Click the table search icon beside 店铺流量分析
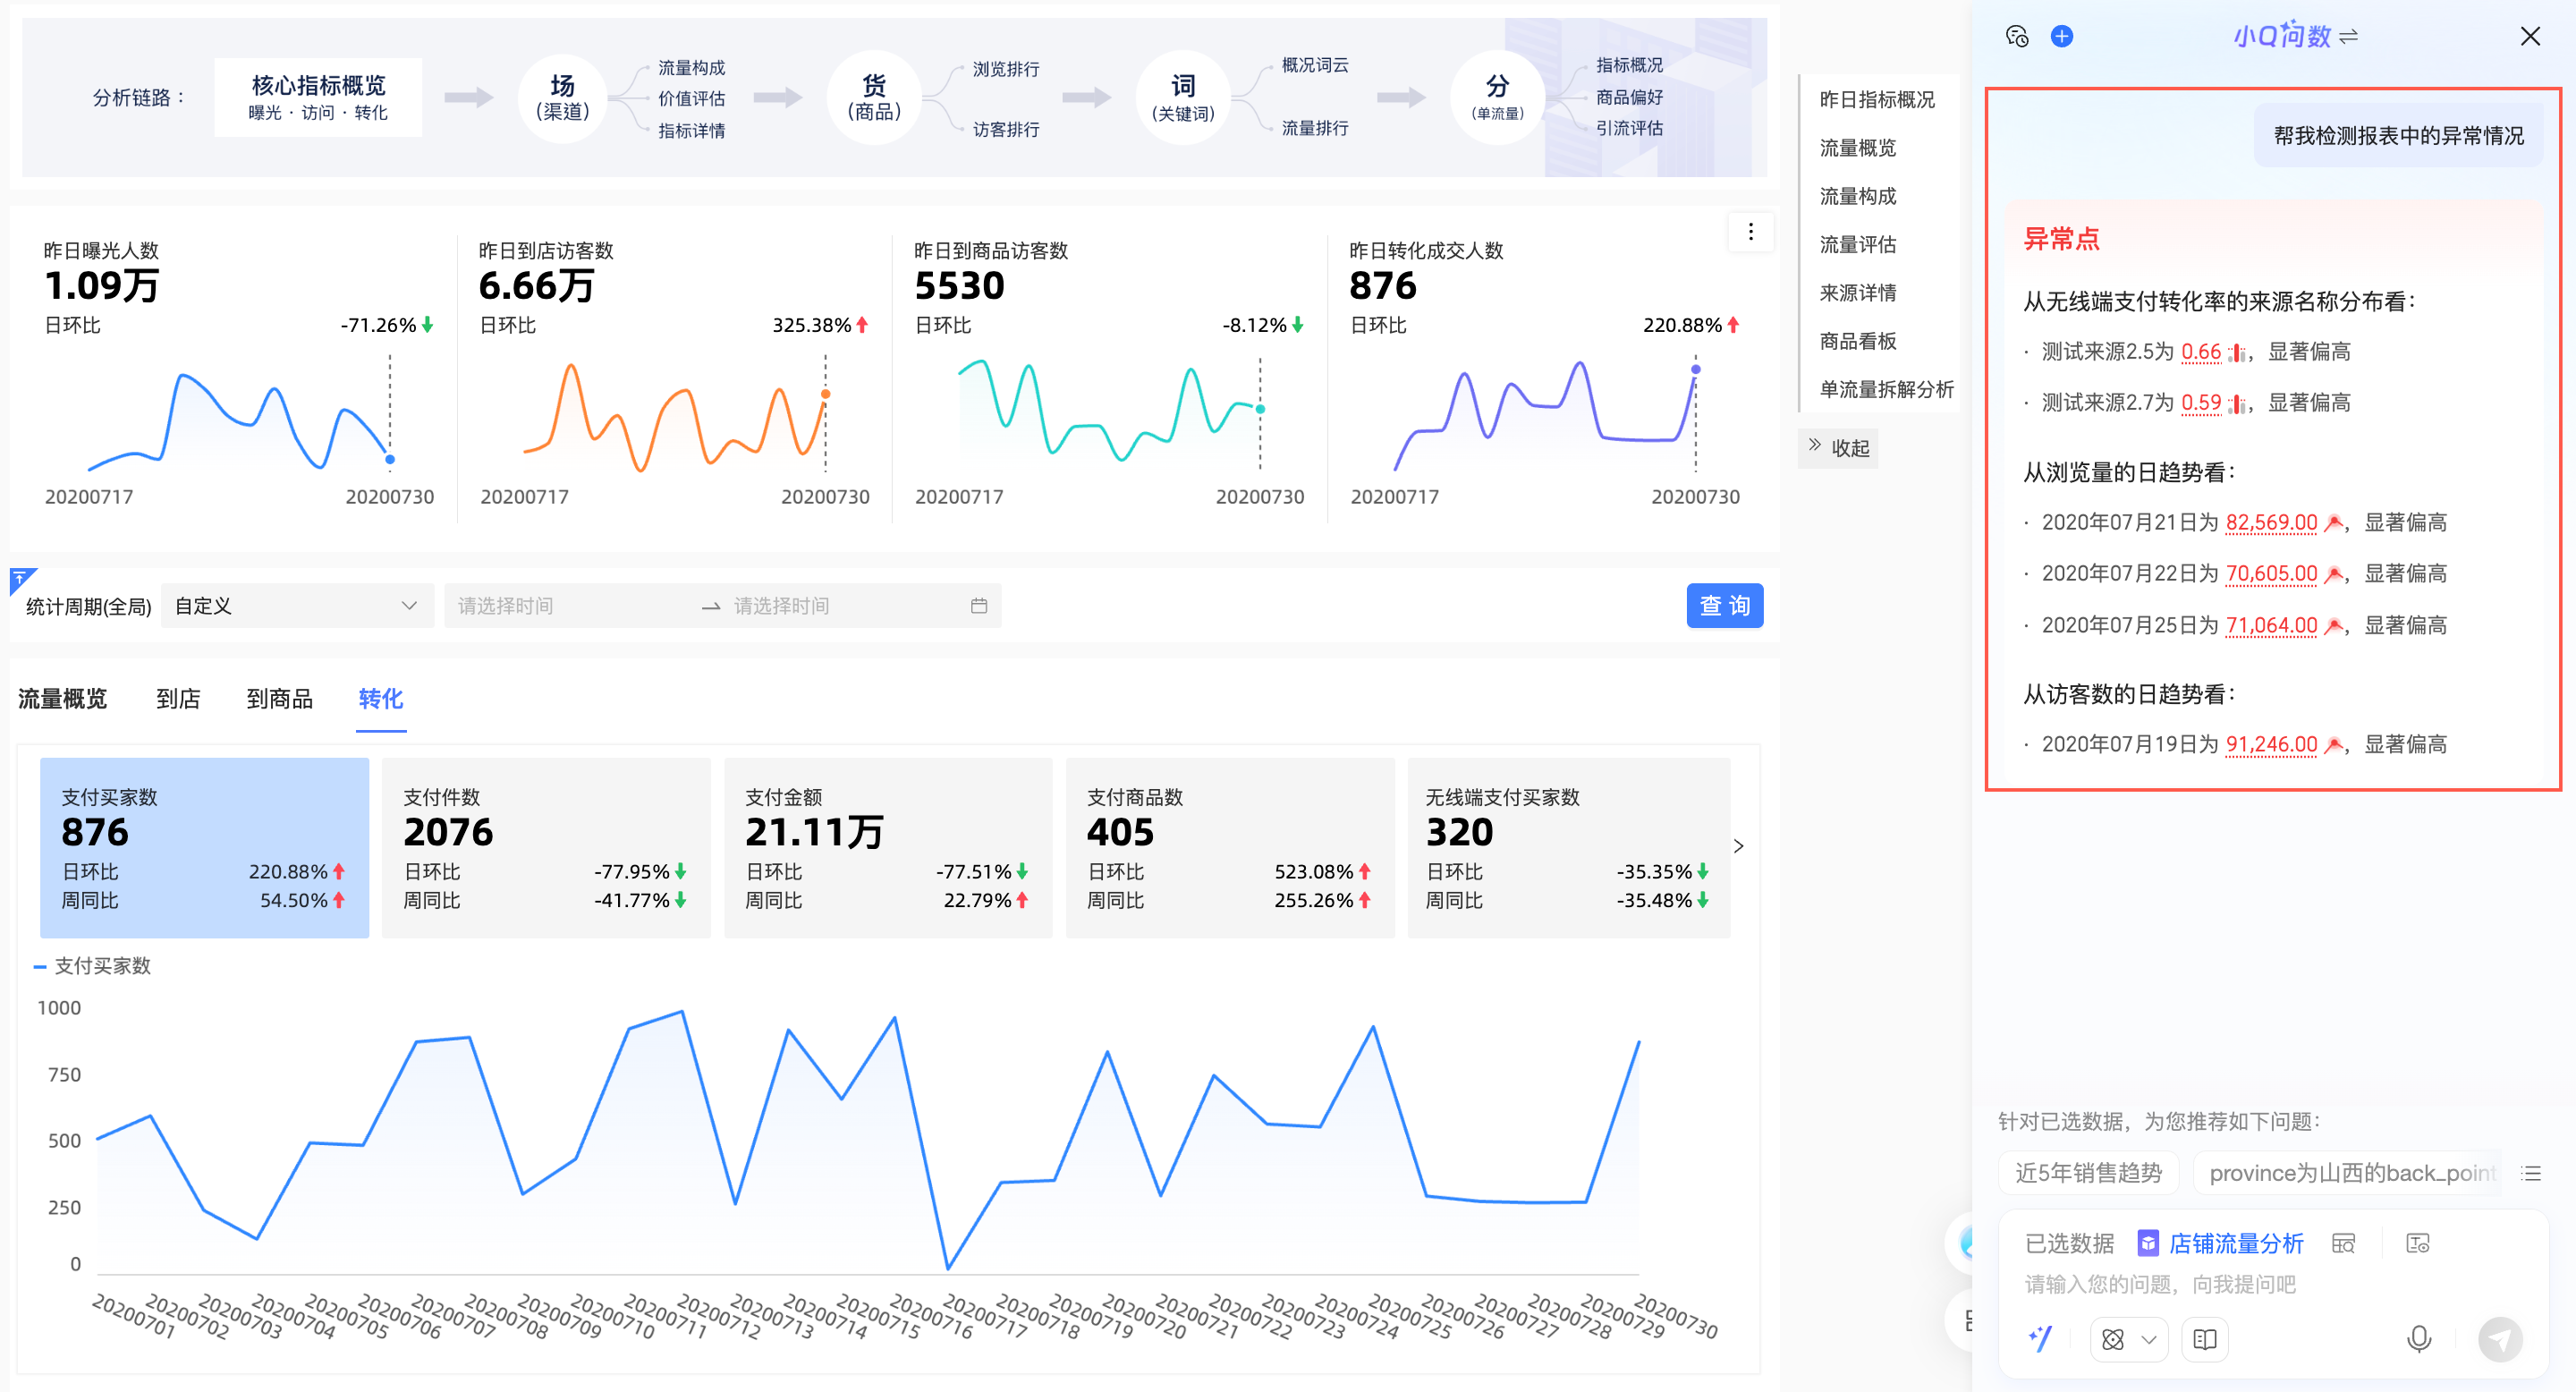The height and width of the screenshot is (1392, 2576). (x=2343, y=1243)
